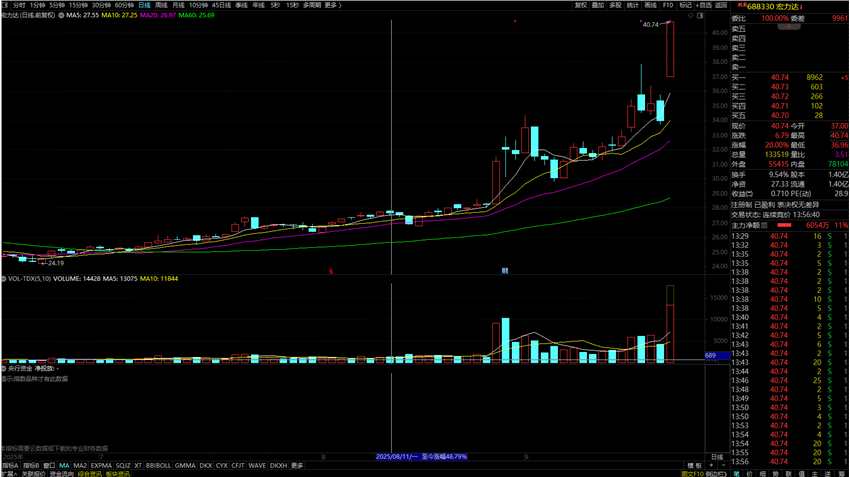Click the 指标A template tab
Image resolution: width=850 pixels, height=477 pixels.
[10, 466]
